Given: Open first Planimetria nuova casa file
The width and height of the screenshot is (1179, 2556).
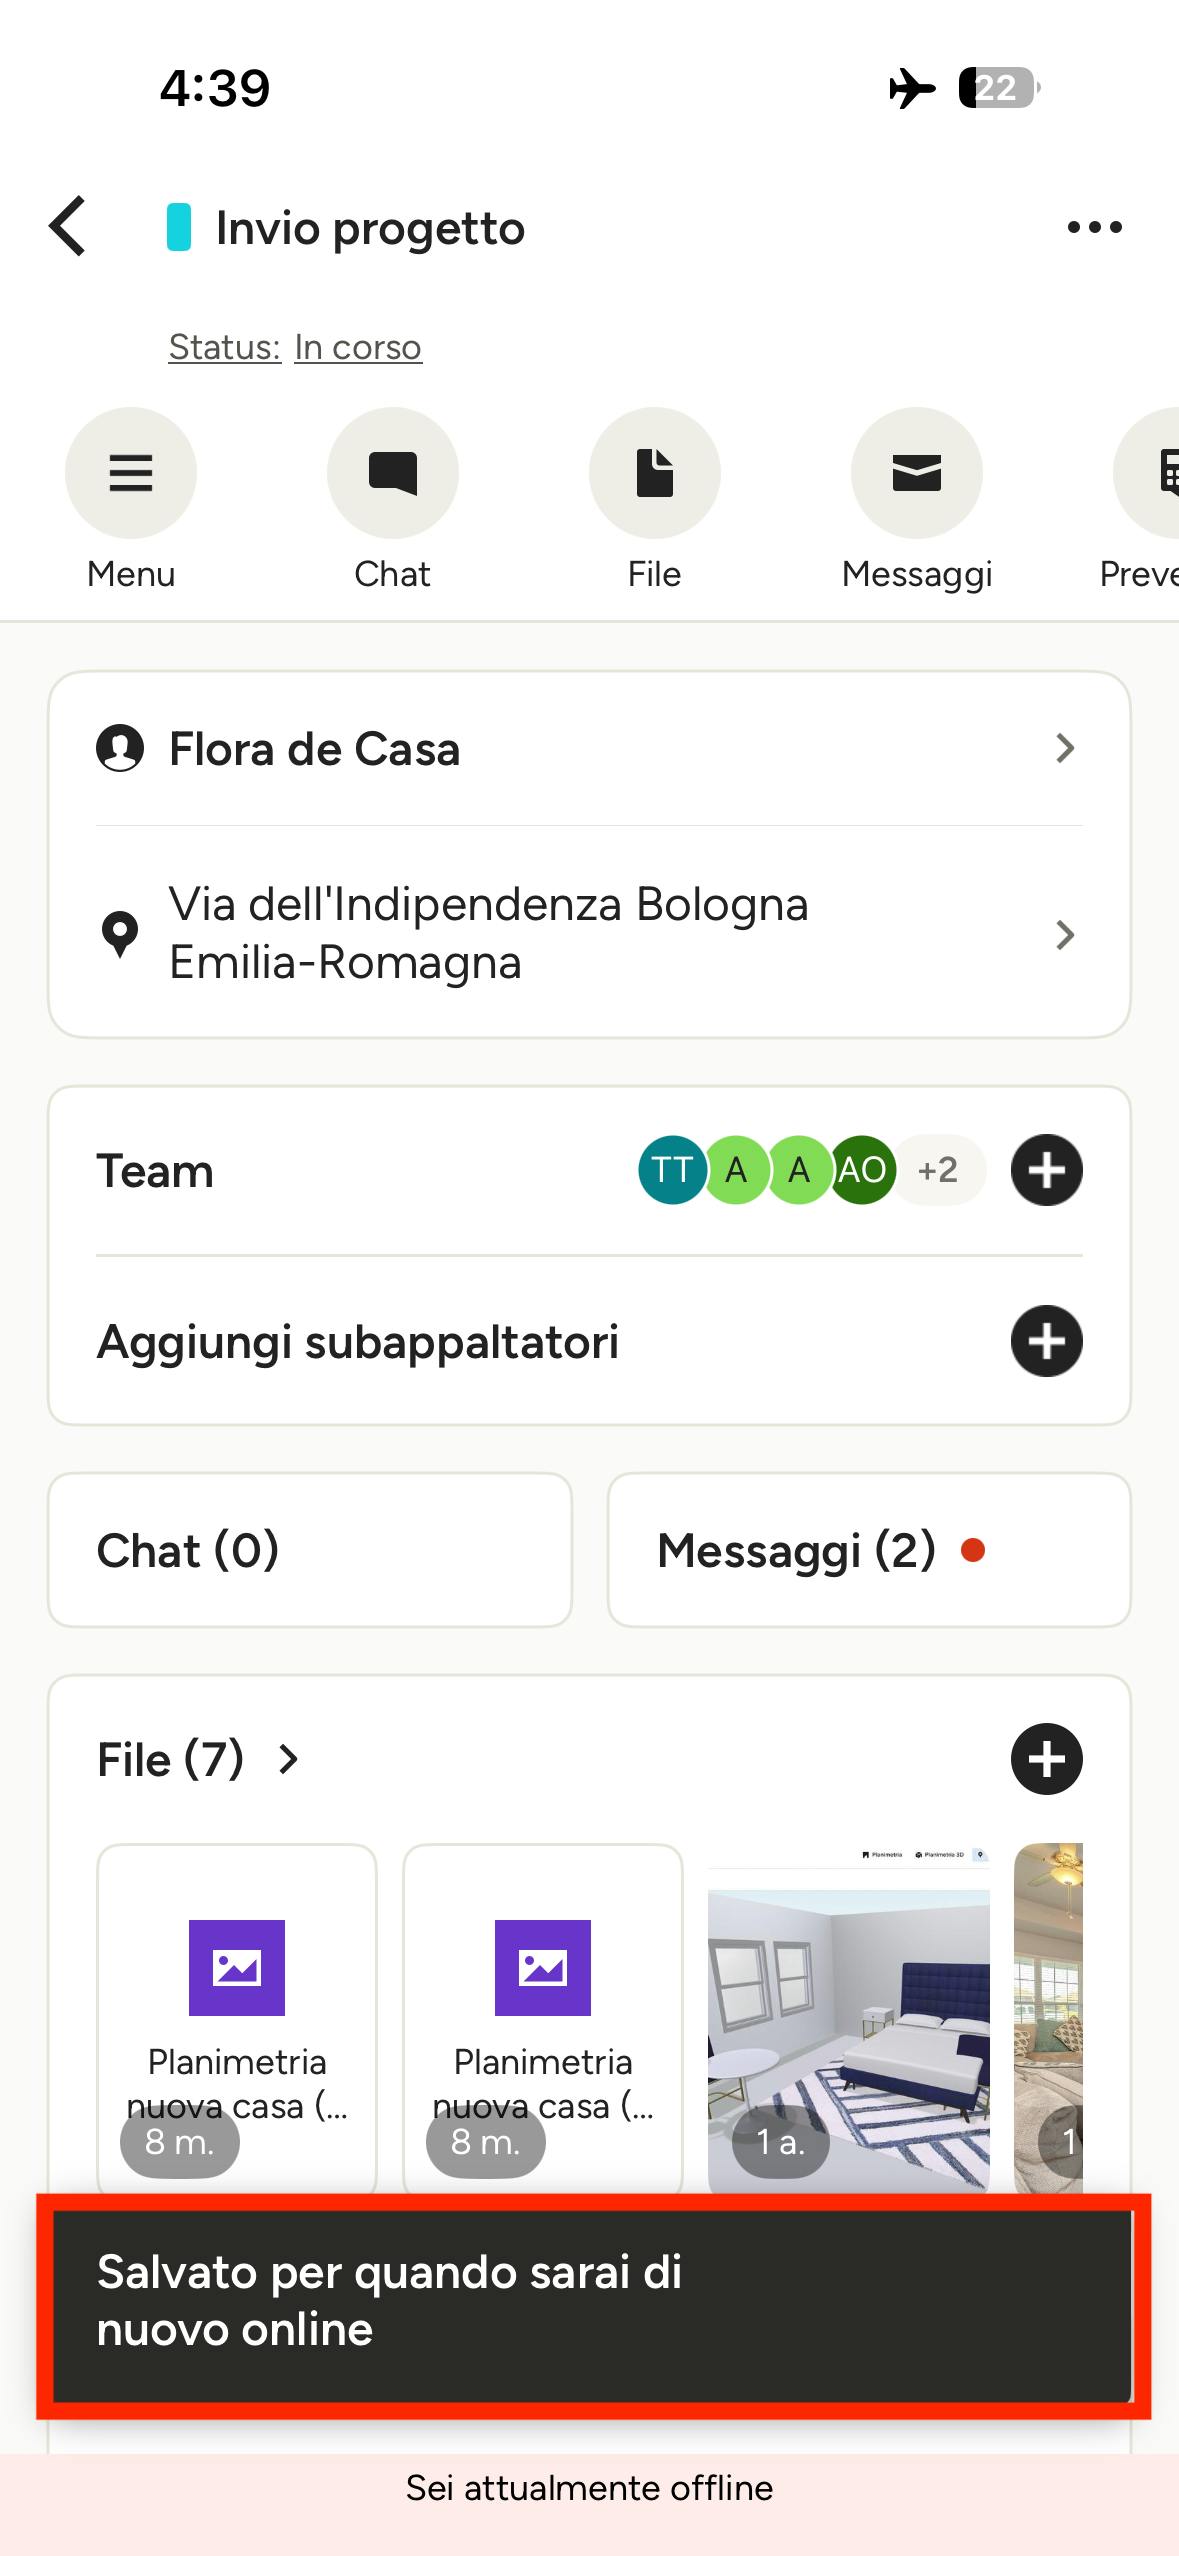Looking at the screenshot, I should (x=237, y=2018).
